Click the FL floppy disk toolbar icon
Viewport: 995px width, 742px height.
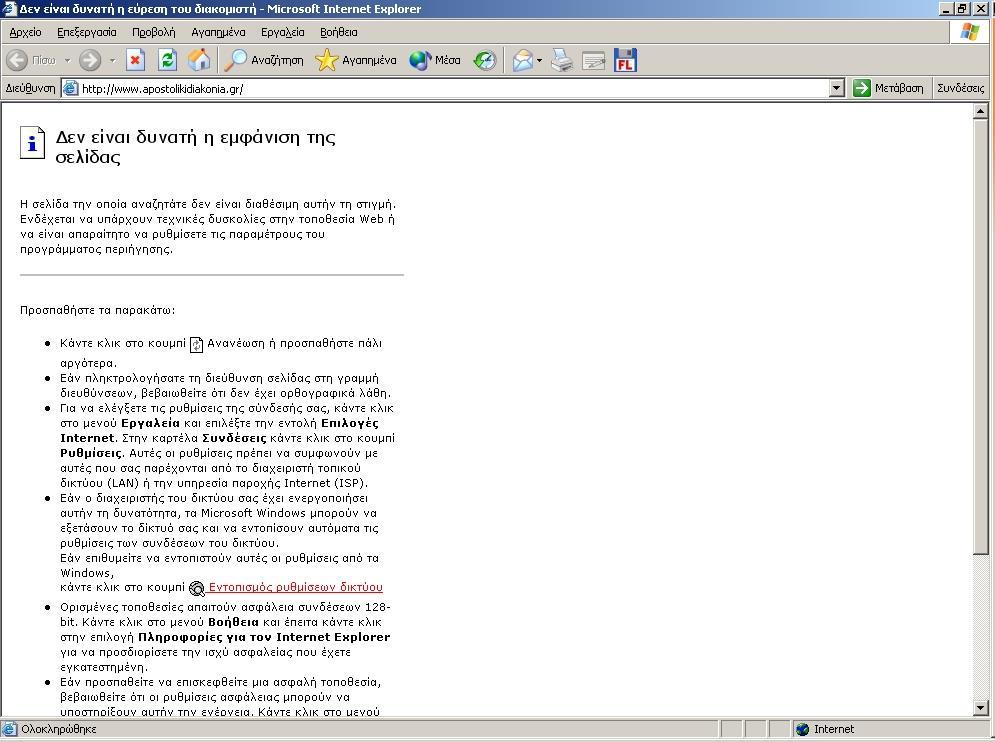point(625,60)
